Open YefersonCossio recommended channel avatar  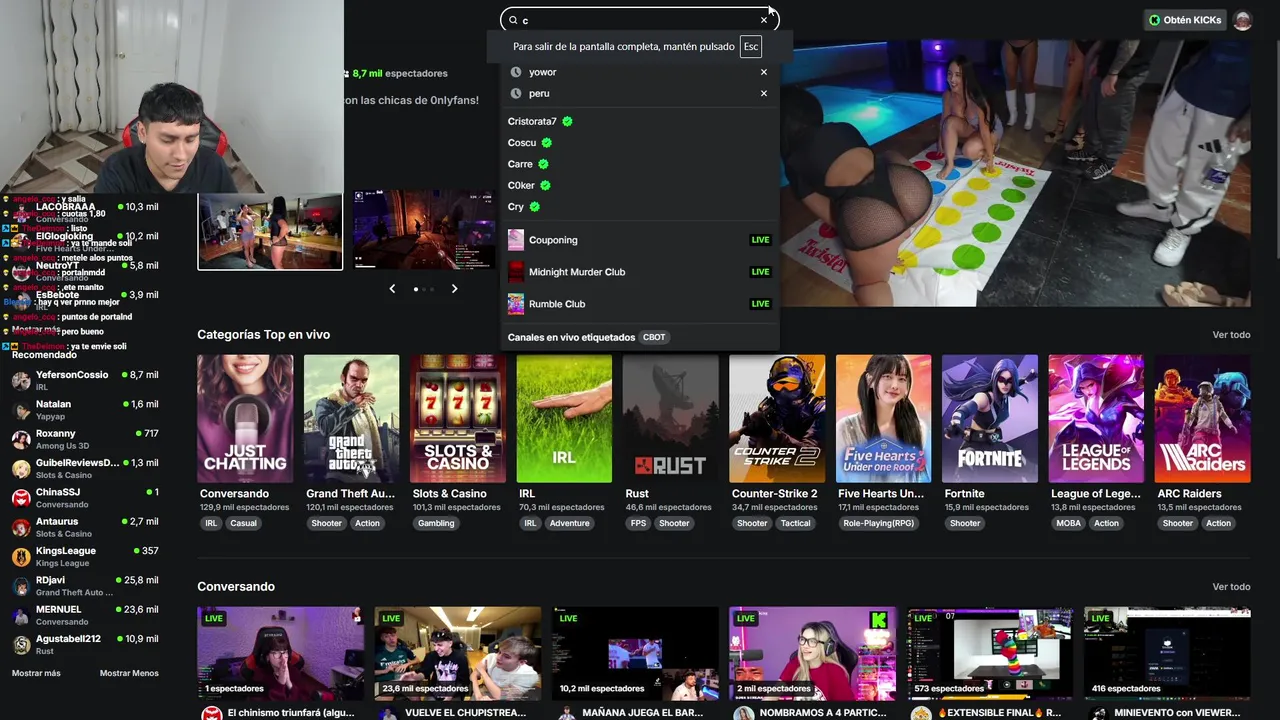click(21, 381)
